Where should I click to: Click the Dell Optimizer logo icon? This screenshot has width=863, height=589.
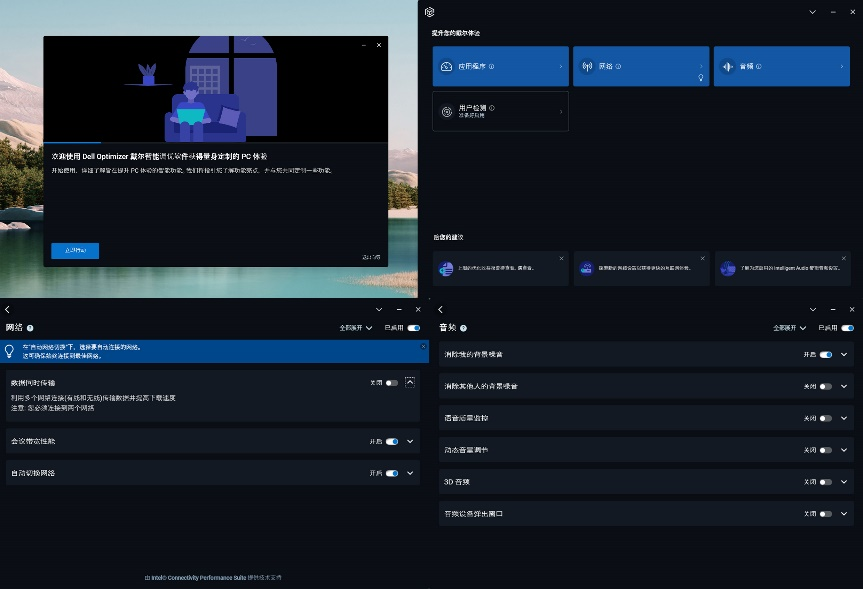pyautogui.click(x=429, y=12)
